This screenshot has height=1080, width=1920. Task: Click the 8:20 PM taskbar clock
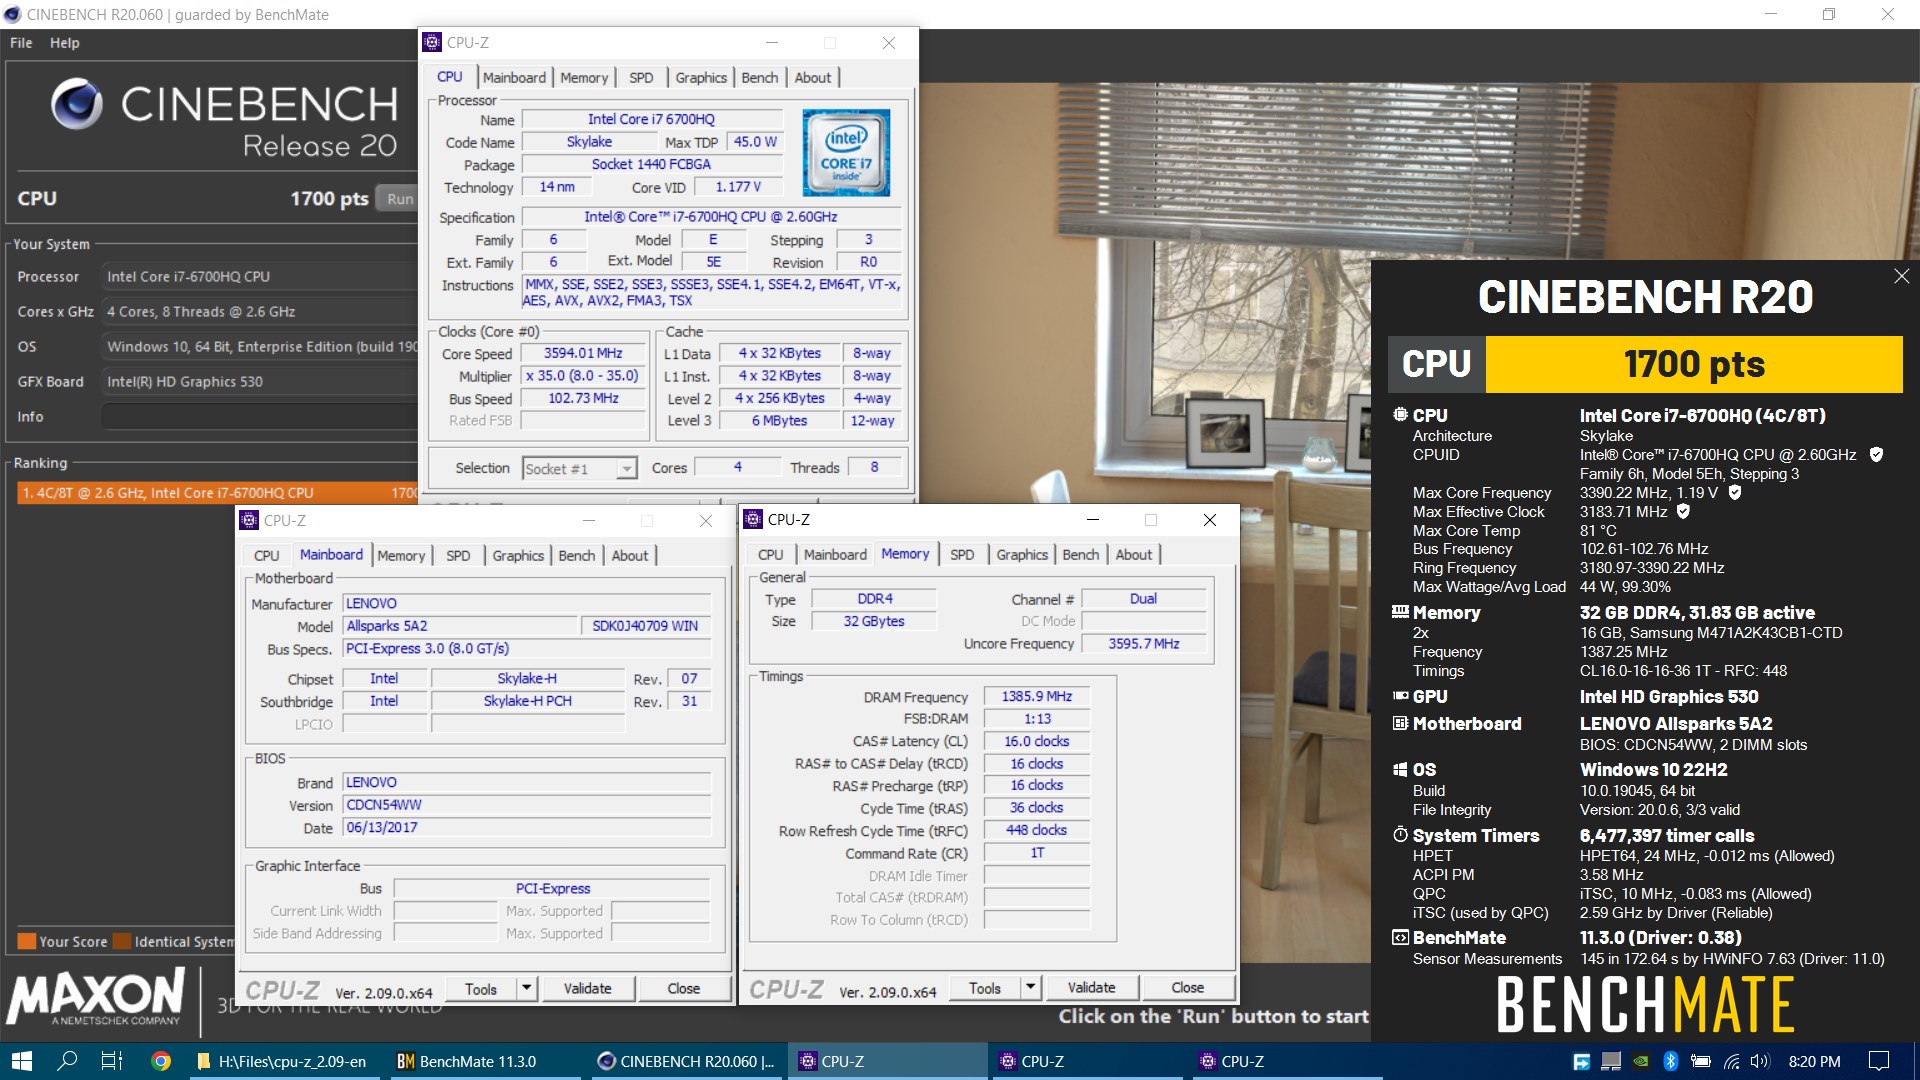click(x=1814, y=1061)
